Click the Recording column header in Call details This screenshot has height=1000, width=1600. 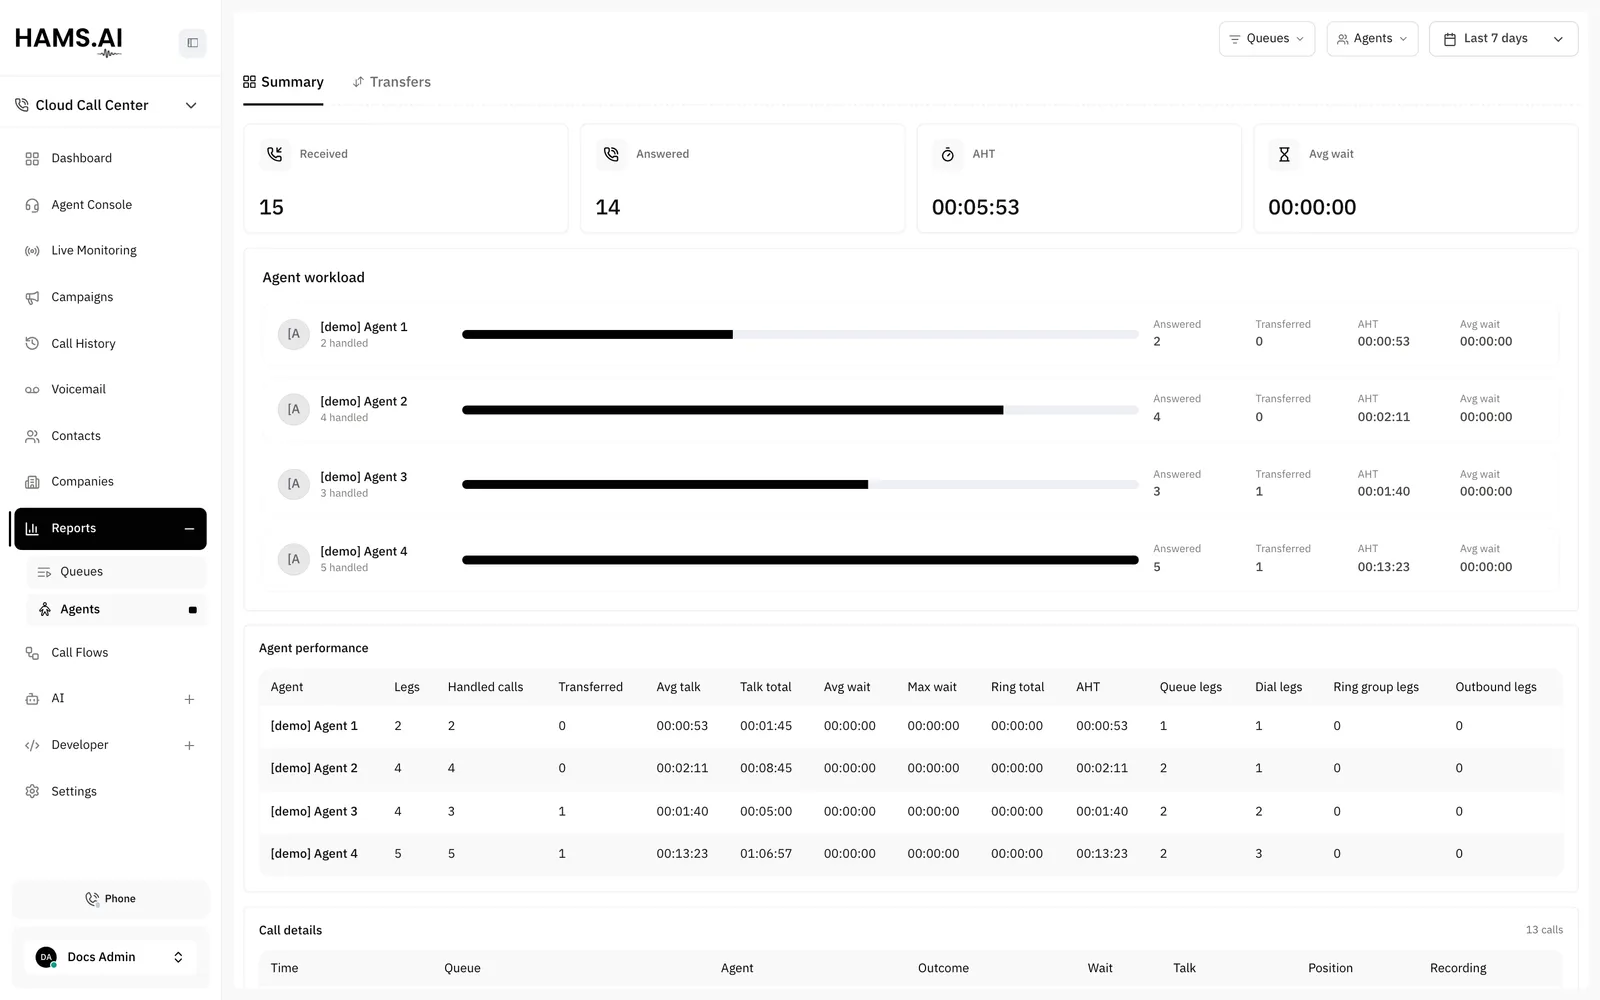[x=1457, y=968]
